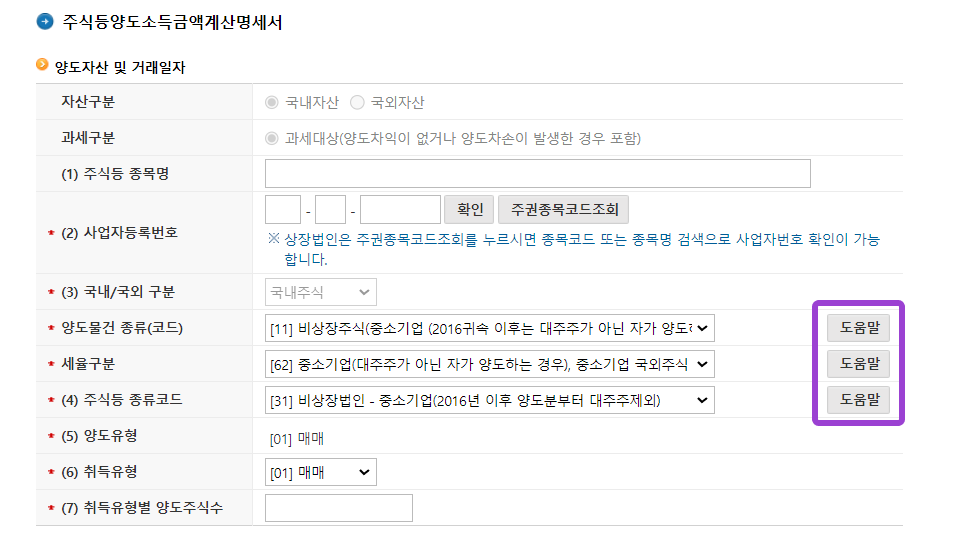
Task: Focus the 취득유형별 양도주식수 input field
Action: coord(338,508)
